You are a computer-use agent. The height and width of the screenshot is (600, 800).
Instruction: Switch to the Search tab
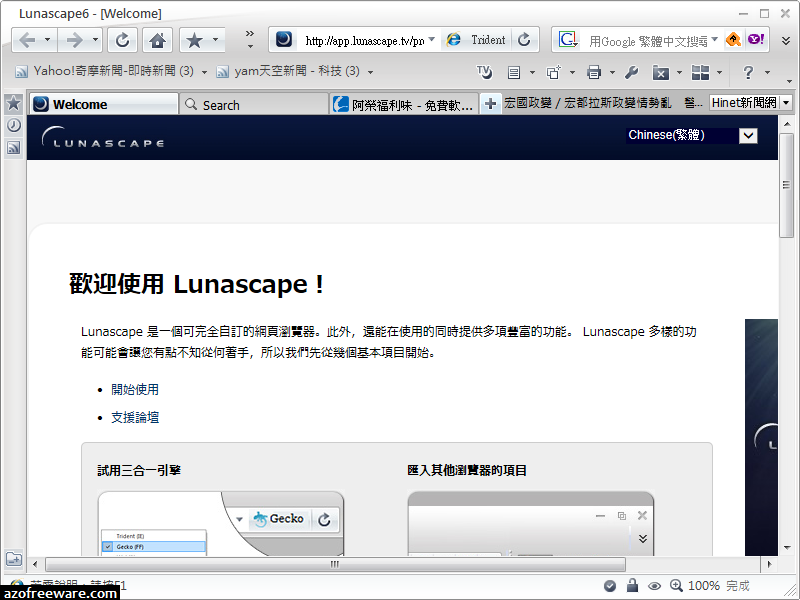[x=254, y=105]
